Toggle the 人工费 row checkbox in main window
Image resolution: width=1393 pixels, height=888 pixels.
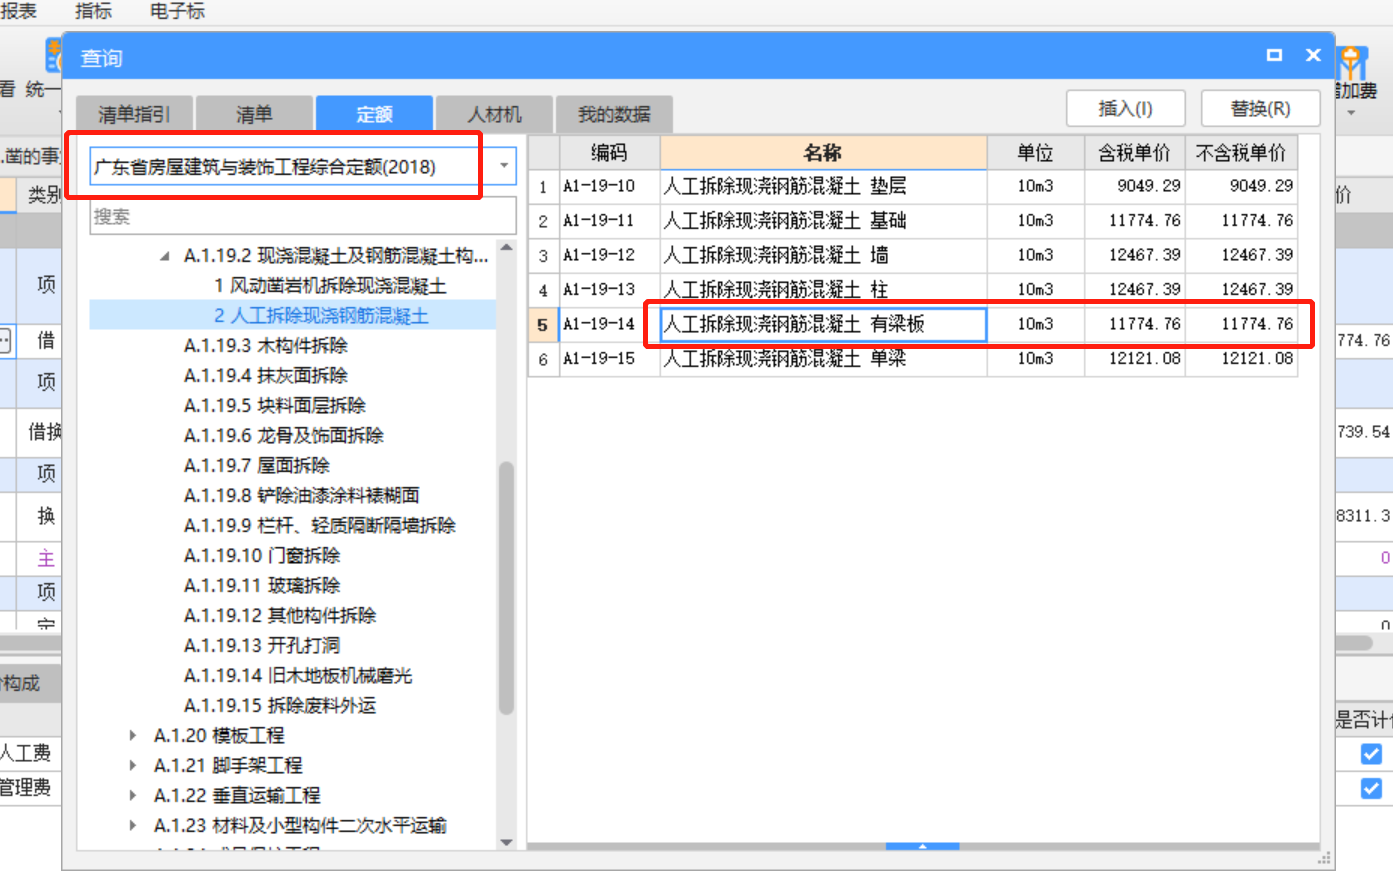(x=1371, y=754)
